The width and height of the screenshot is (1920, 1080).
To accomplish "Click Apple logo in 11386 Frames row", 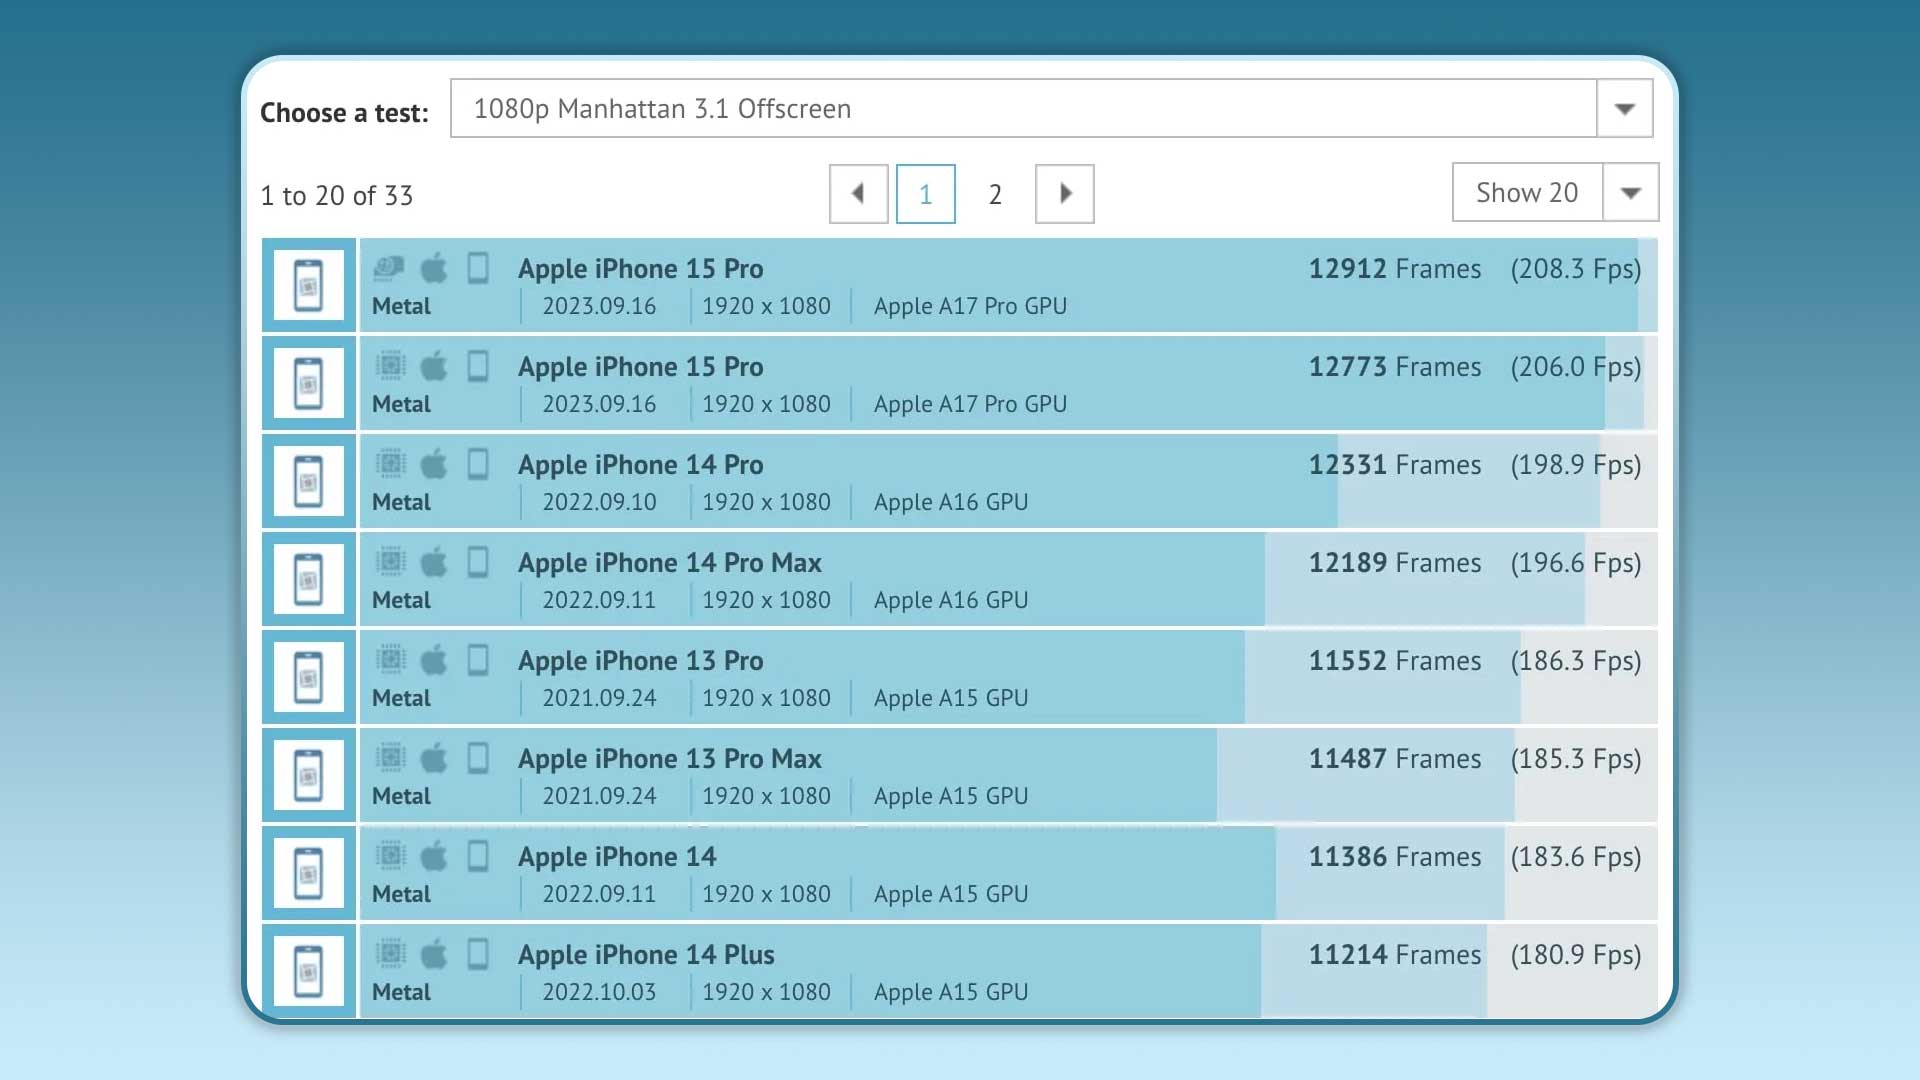I will [433, 855].
